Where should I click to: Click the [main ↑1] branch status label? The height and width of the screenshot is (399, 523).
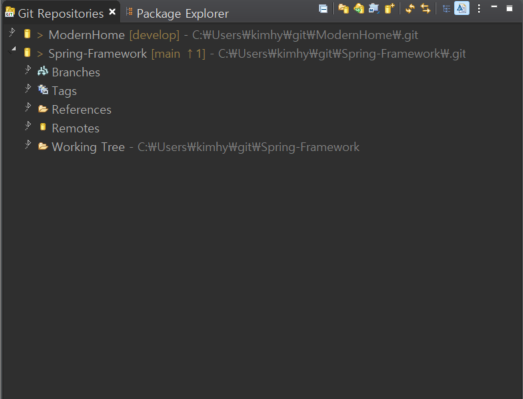[178, 54]
